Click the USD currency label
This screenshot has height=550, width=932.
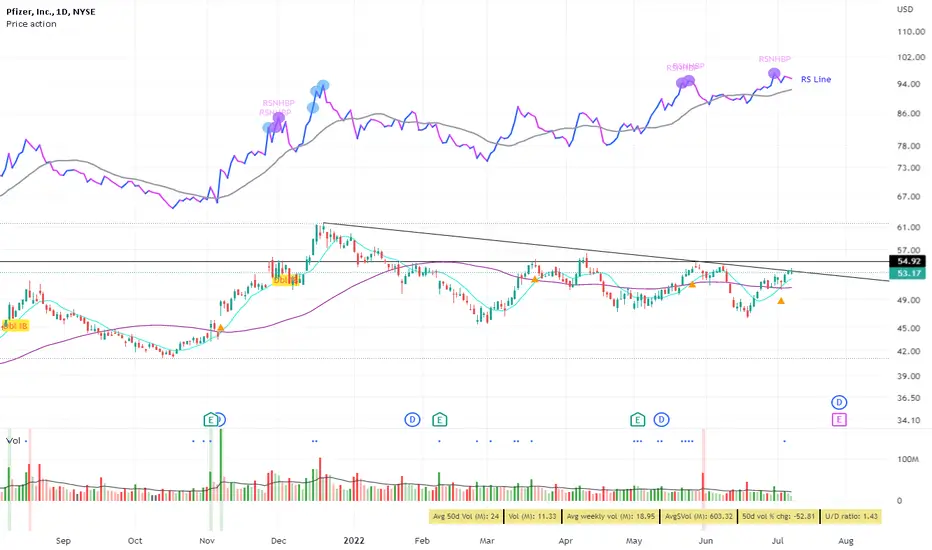(905, 9)
